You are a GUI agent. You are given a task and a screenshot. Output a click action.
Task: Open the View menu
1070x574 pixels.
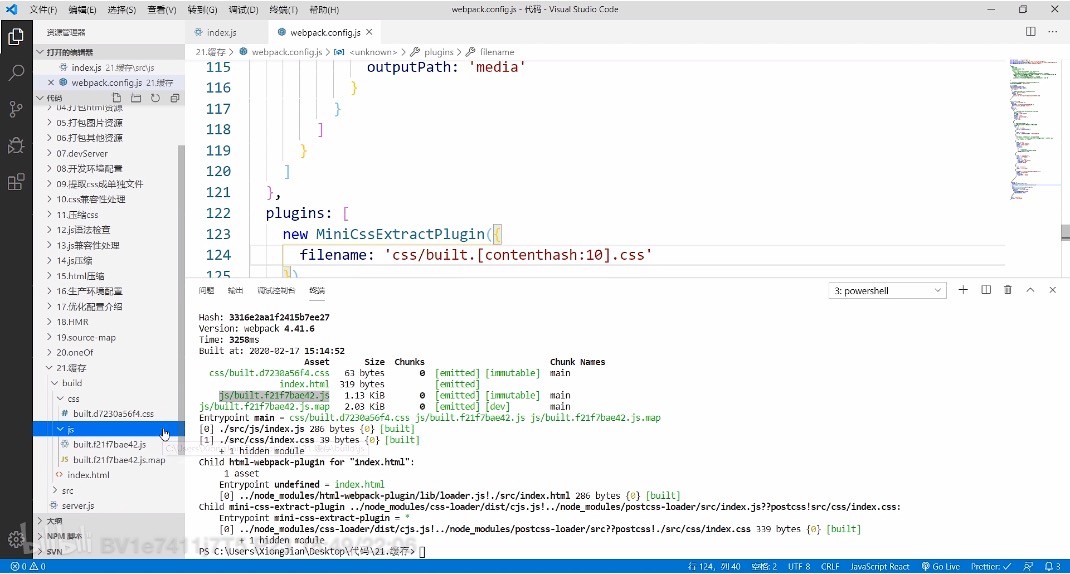[162, 10]
